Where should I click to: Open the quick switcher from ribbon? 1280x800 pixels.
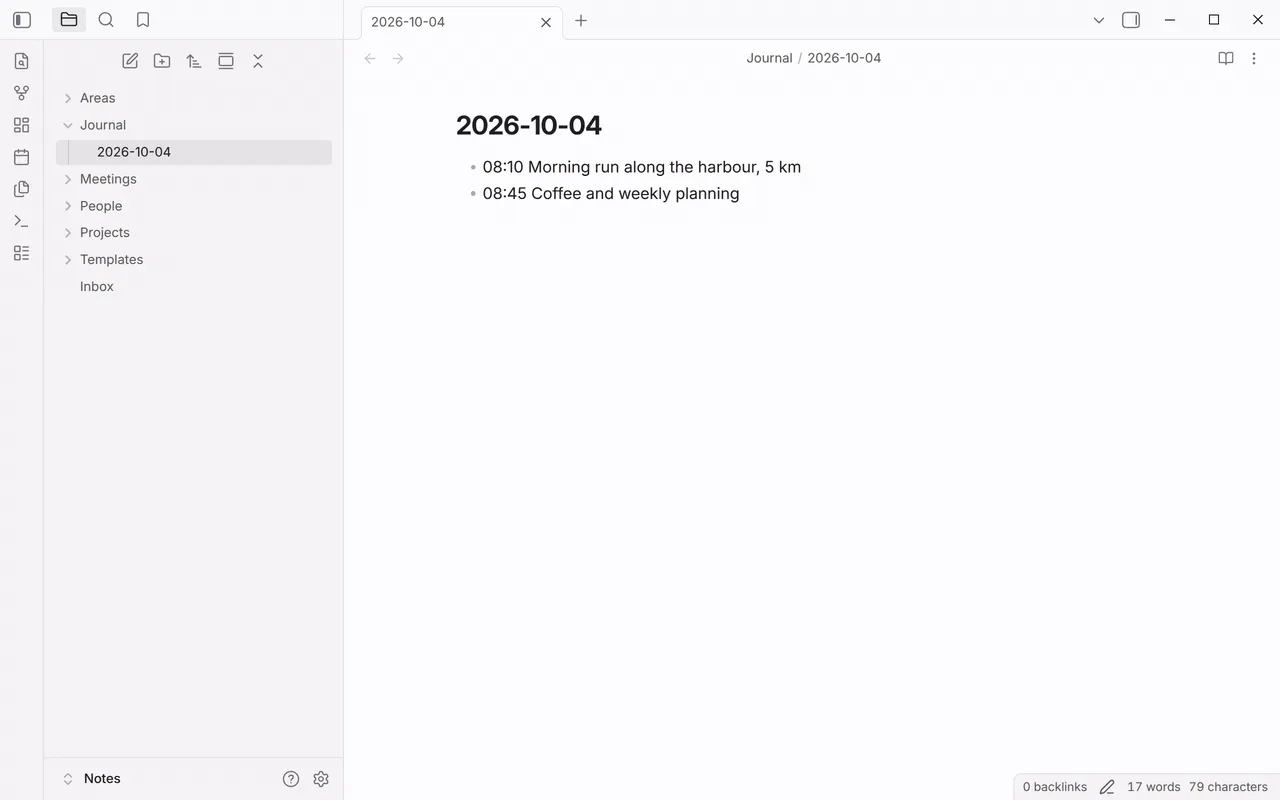click(x=22, y=61)
